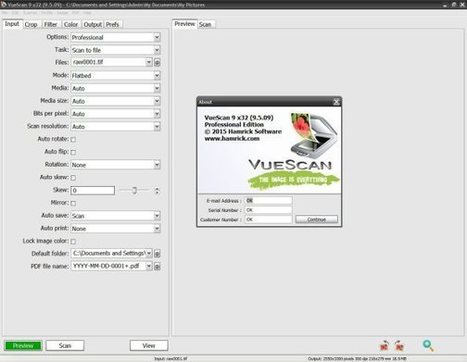Select the Preview tab in right pane
This screenshot has height=362, width=467.
184,24
